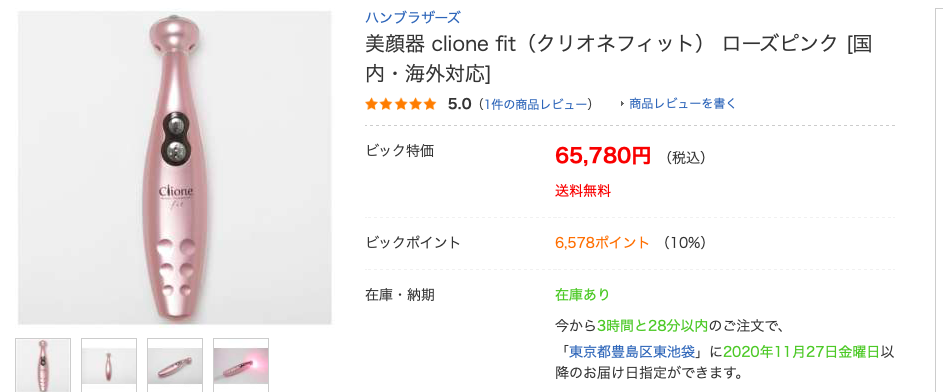Viewport: 943px width, 392px height.
Task: Click the green 在庫あり stock status
Action: coord(582,295)
